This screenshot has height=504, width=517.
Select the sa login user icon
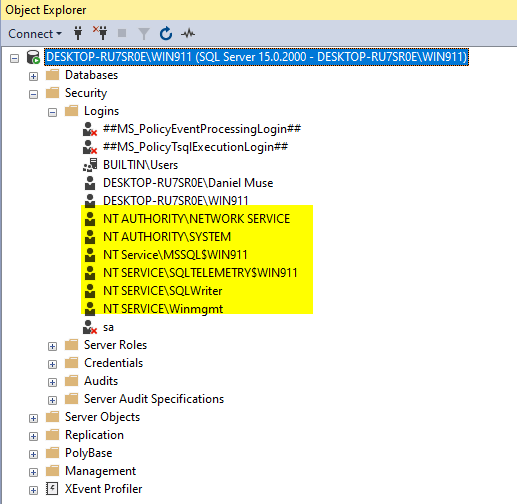coord(90,327)
